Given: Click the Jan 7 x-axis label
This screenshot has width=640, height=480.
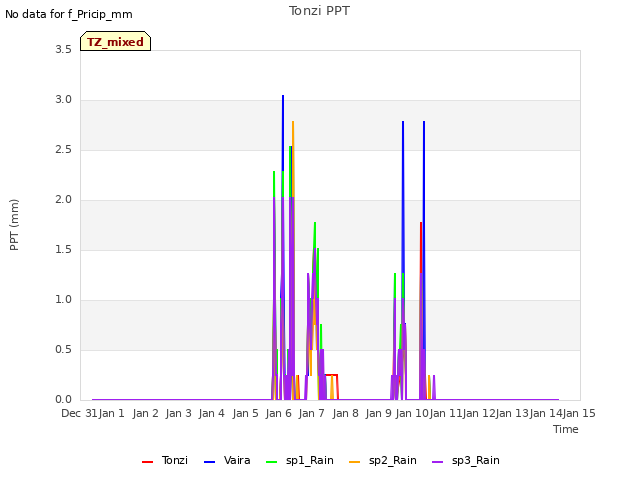Looking at the screenshot, I should tap(311, 413).
